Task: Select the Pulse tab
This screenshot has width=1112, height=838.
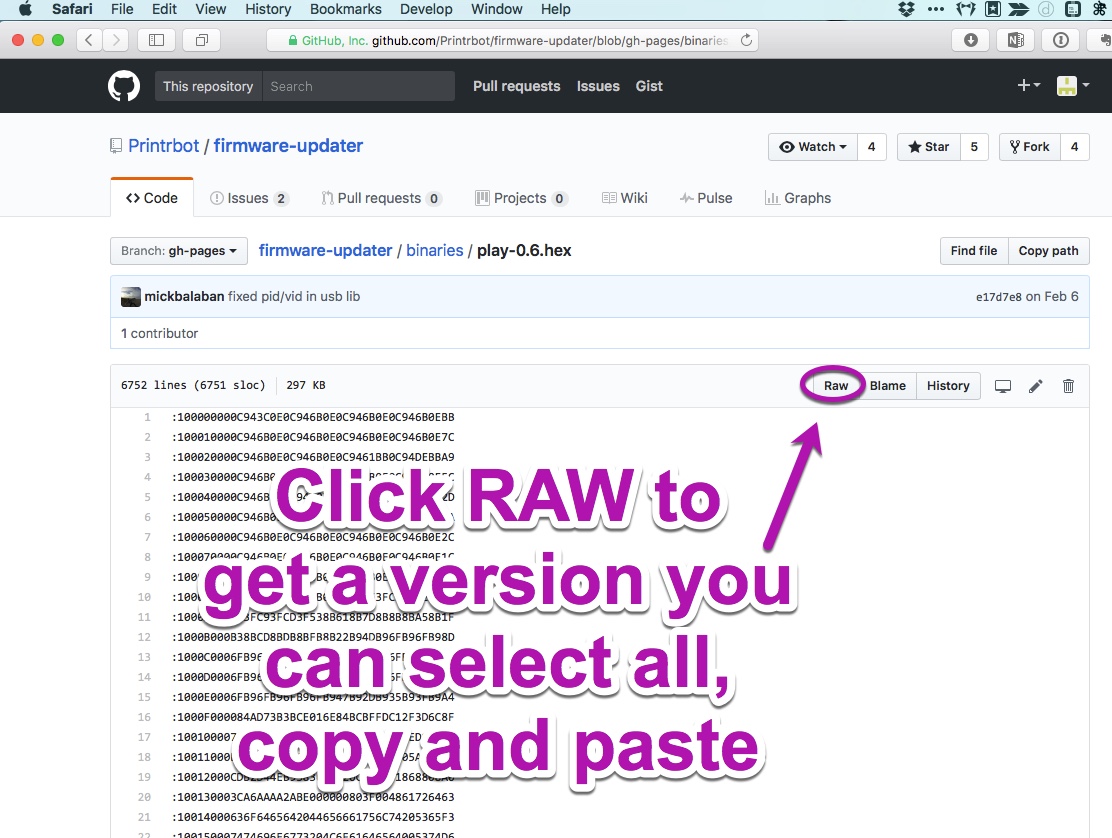Action: (706, 198)
